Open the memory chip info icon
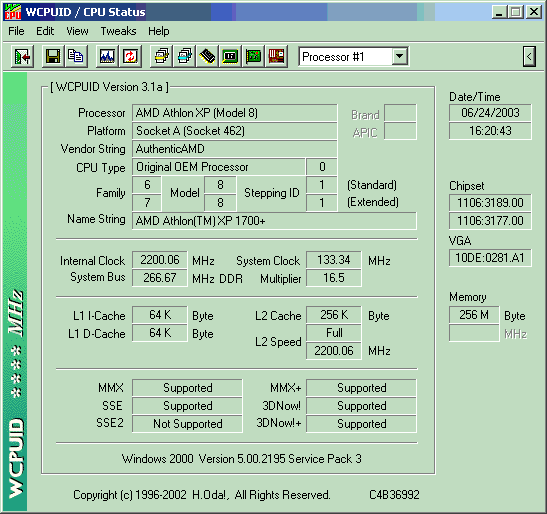This screenshot has height=514, width=547. click(x=208, y=56)
